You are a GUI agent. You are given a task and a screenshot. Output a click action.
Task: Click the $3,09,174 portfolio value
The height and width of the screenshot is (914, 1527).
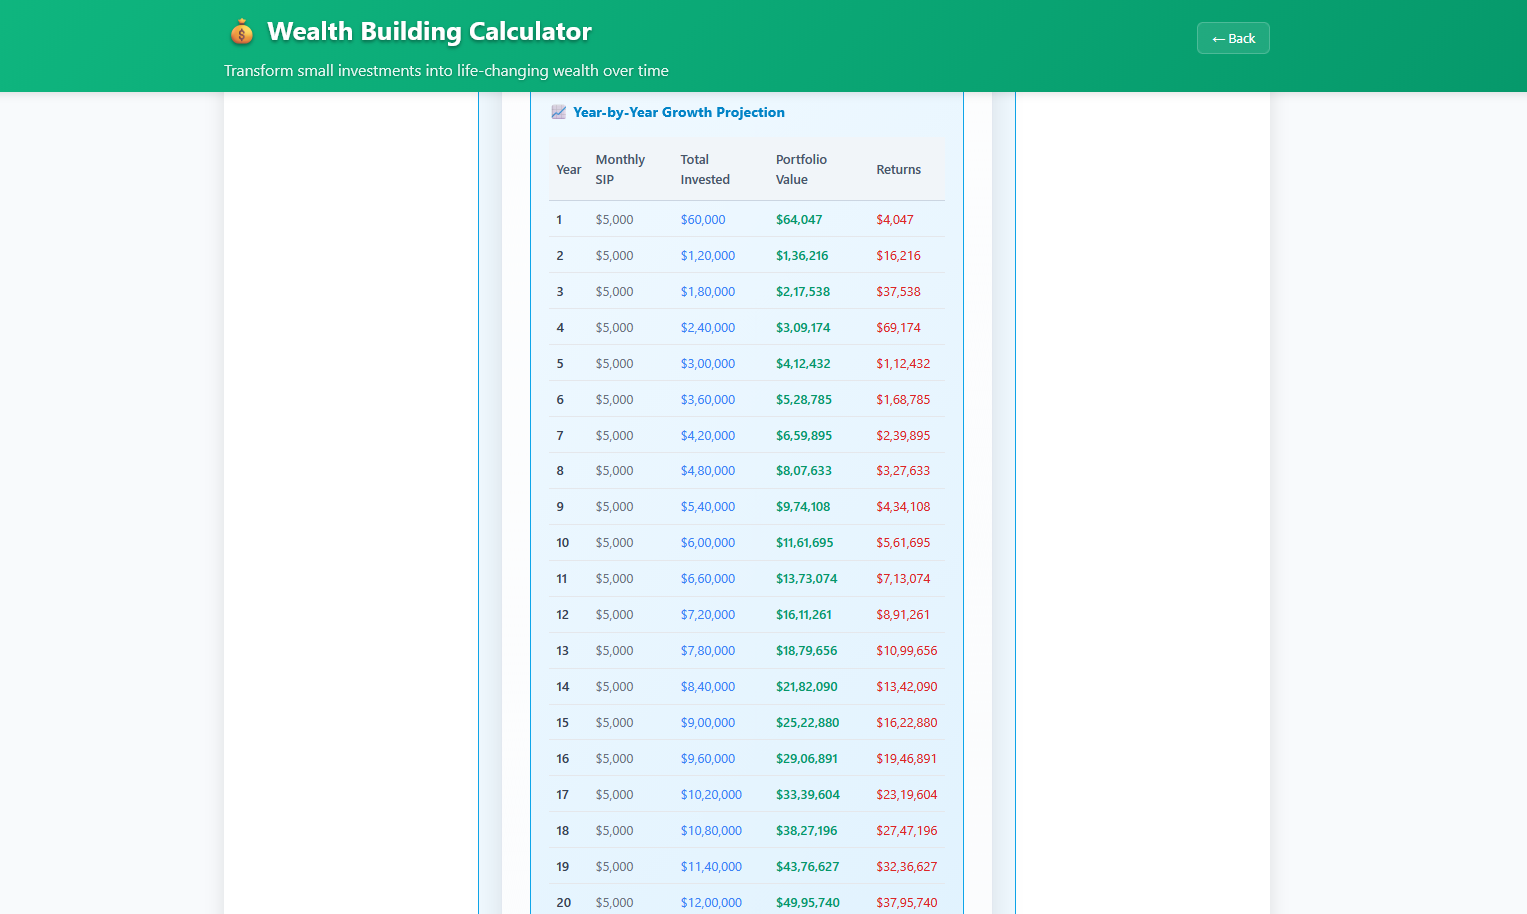point(803,327)
